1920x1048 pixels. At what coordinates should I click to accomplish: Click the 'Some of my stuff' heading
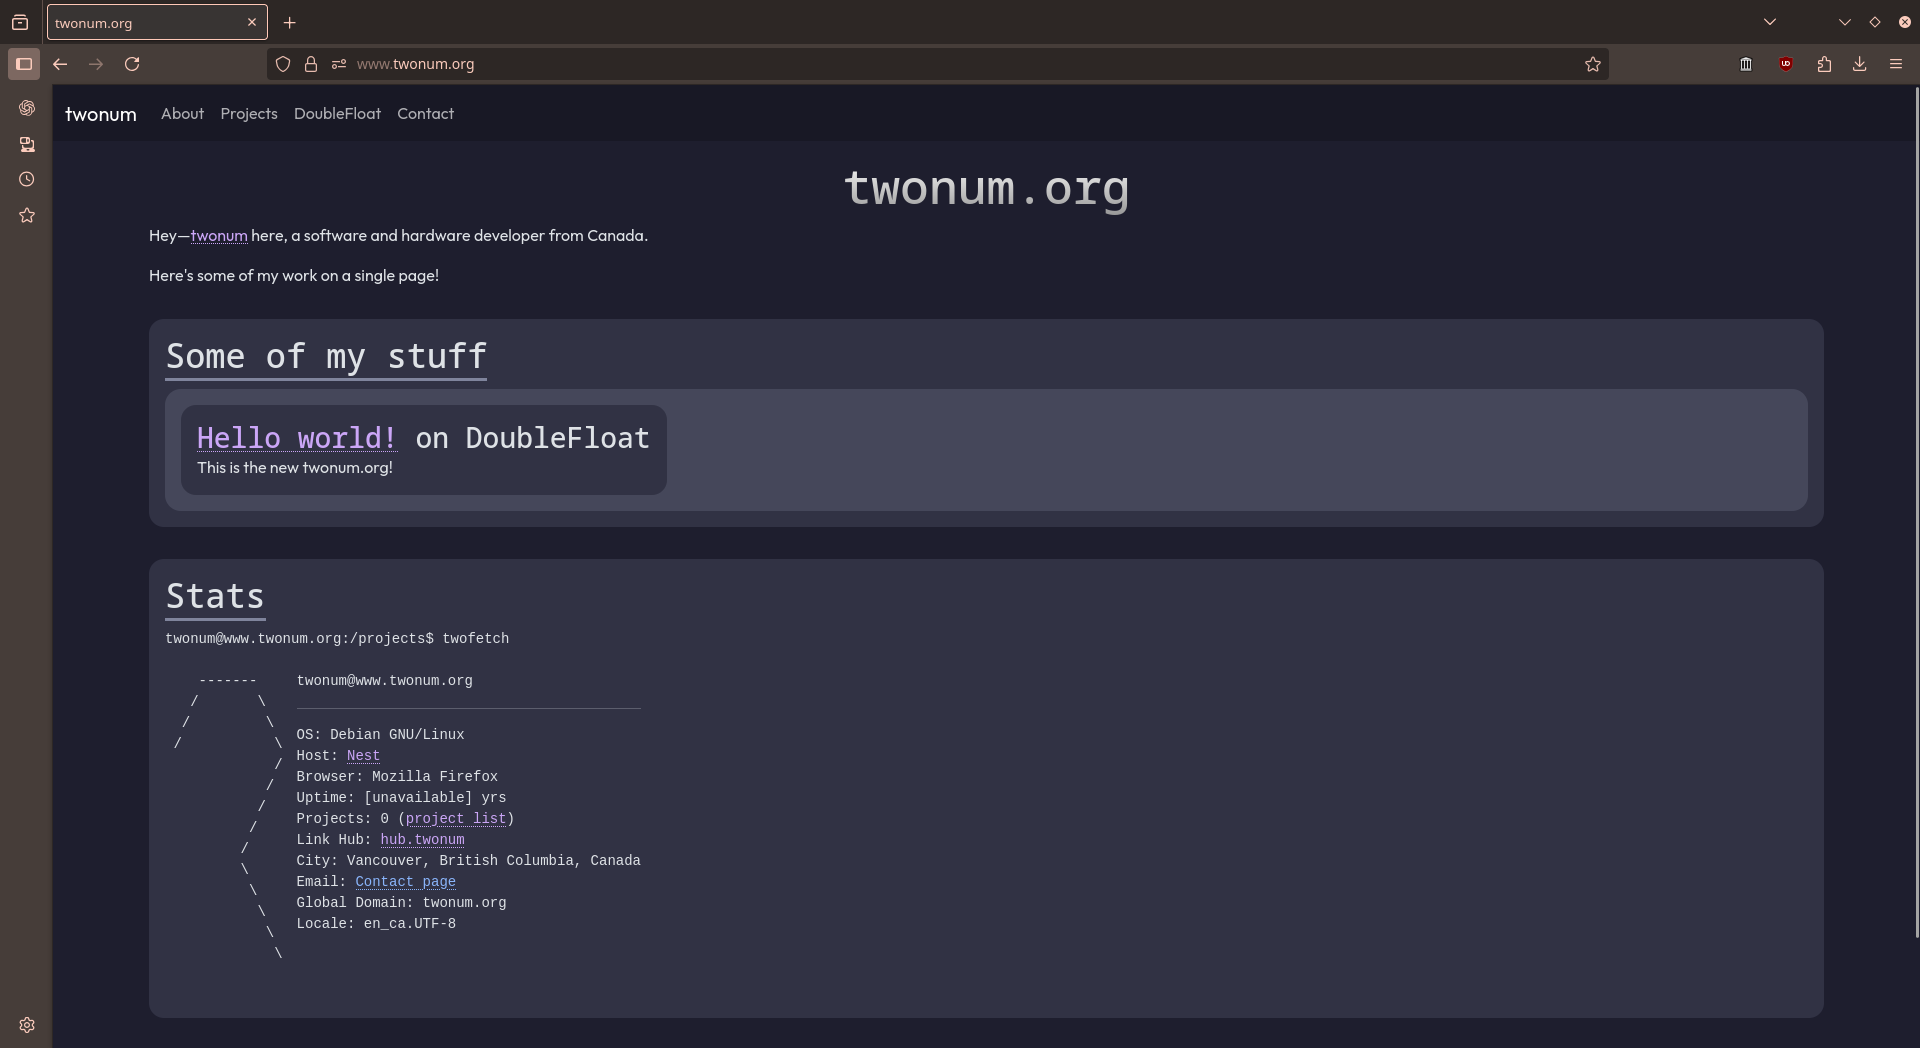click(326, 357)
